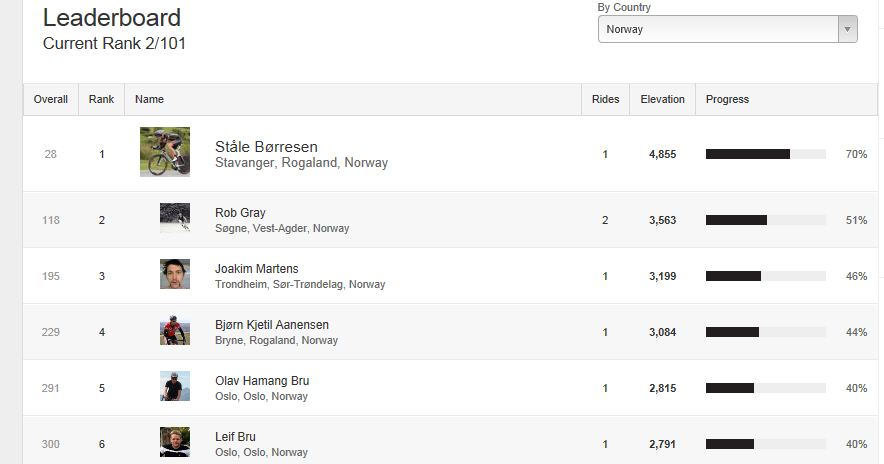Open Bjørn Kjetil Aanensen's avatar
This screenshot has height=464, width=884.
pos(175,330)
